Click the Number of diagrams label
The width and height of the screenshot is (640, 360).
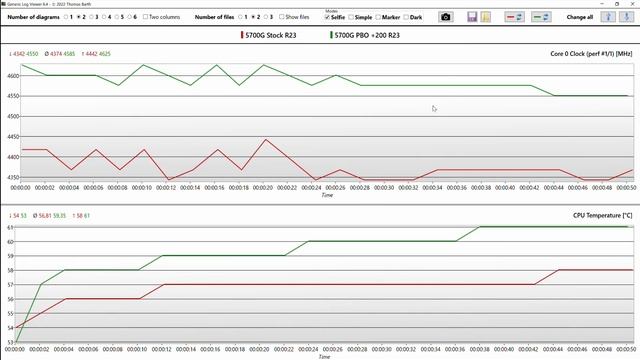click(33, 17)
